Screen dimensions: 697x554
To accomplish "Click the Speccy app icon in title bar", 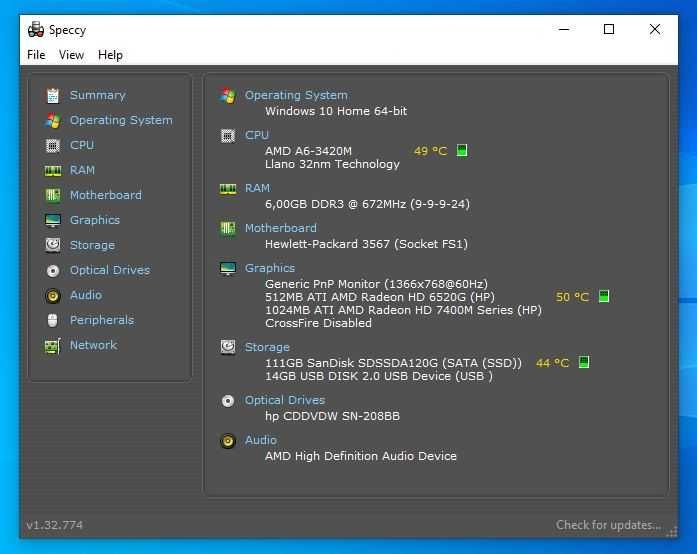I will (36, 30).
